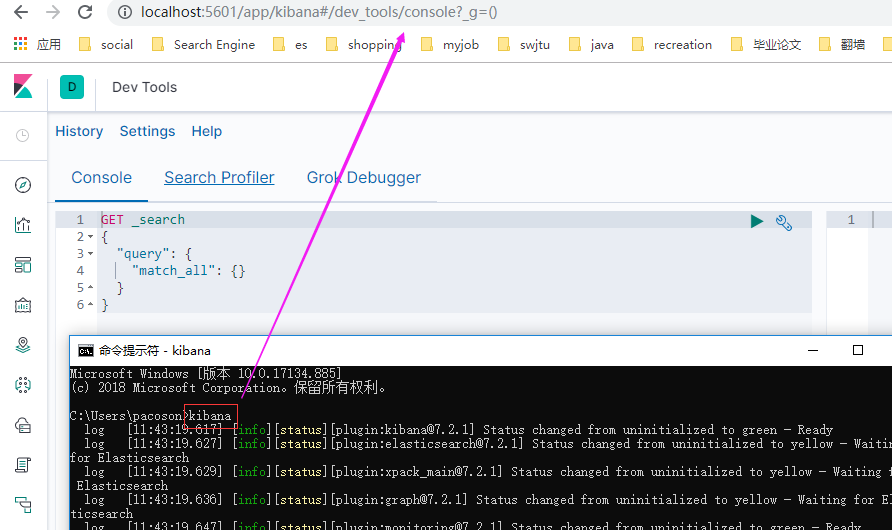Switch to the Search Profiler tab

coord(219,177)
